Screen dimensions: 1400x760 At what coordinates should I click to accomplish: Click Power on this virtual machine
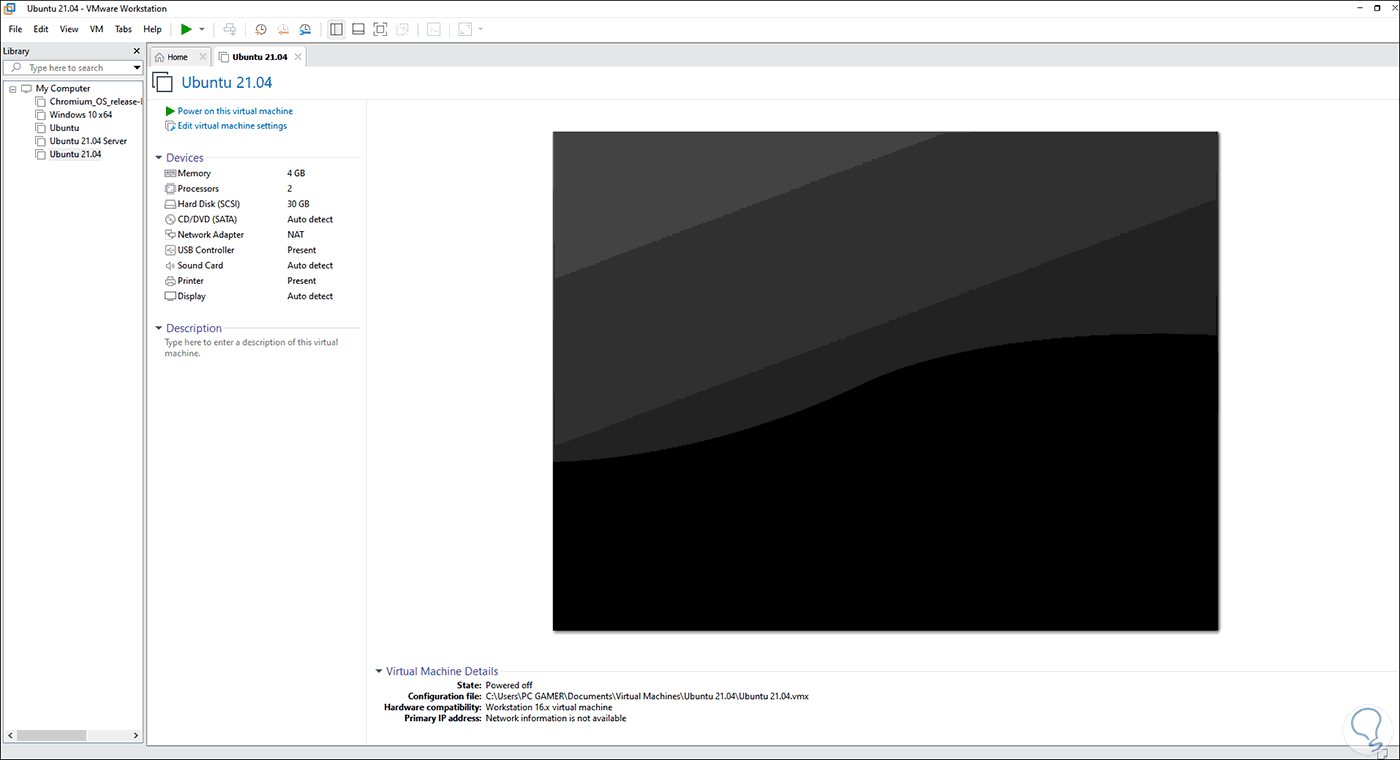tap(235, 111)
